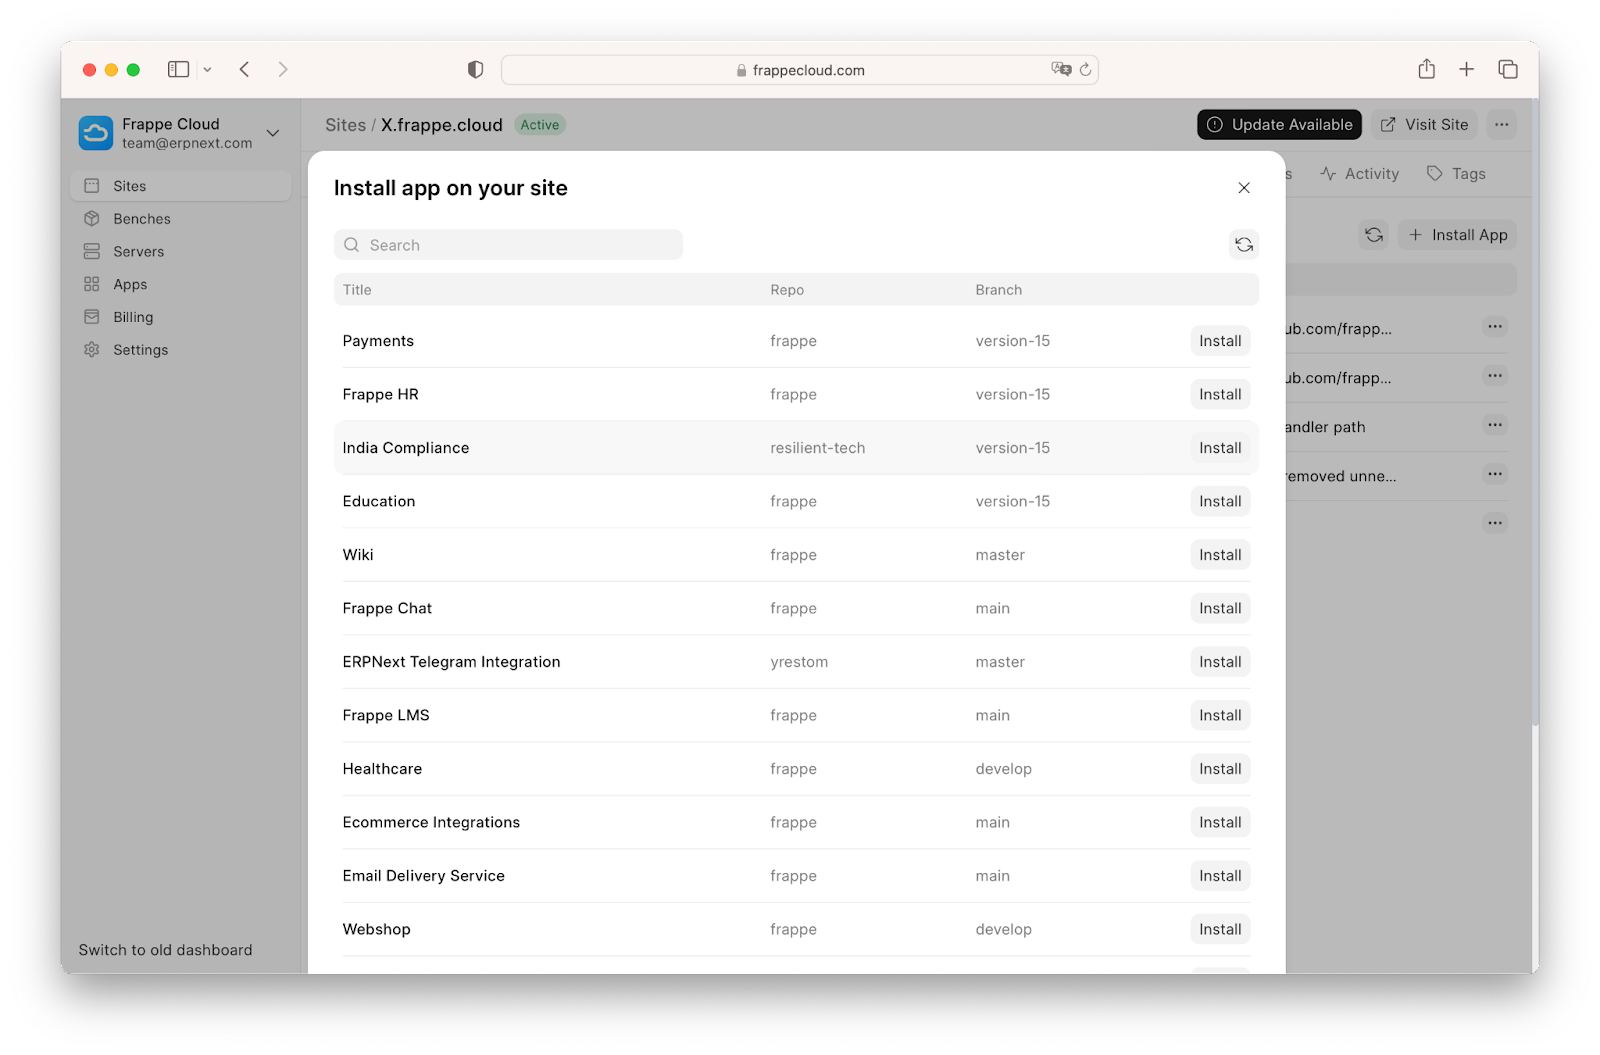
Task: Click the Repo column header
Action: click(x=787, y=290)
